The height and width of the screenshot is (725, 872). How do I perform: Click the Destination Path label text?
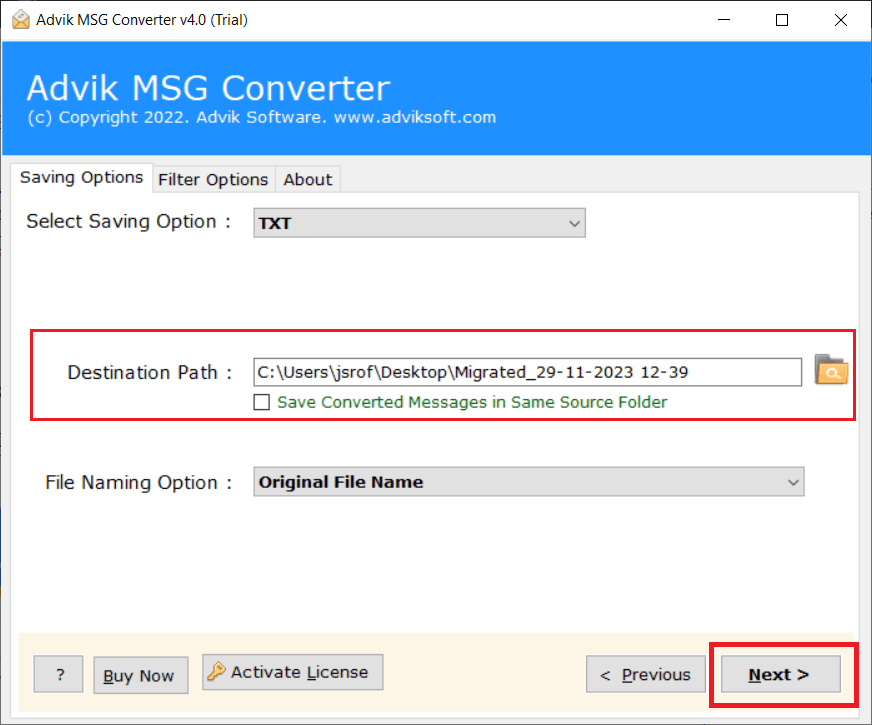(149, 373)
